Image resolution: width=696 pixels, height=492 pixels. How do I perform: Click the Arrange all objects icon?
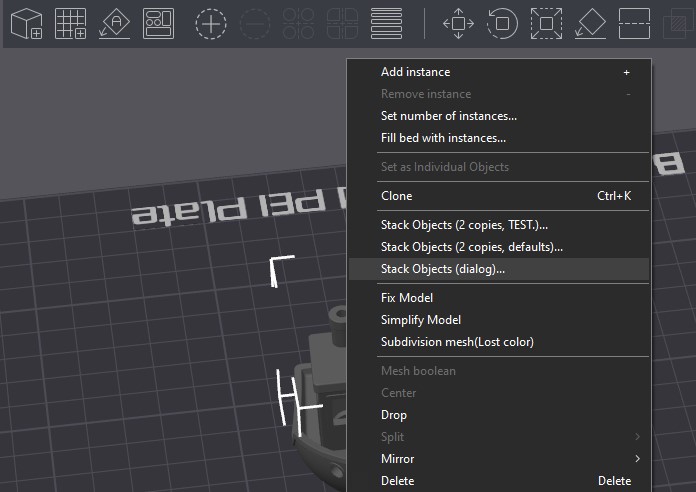point(158,24)
